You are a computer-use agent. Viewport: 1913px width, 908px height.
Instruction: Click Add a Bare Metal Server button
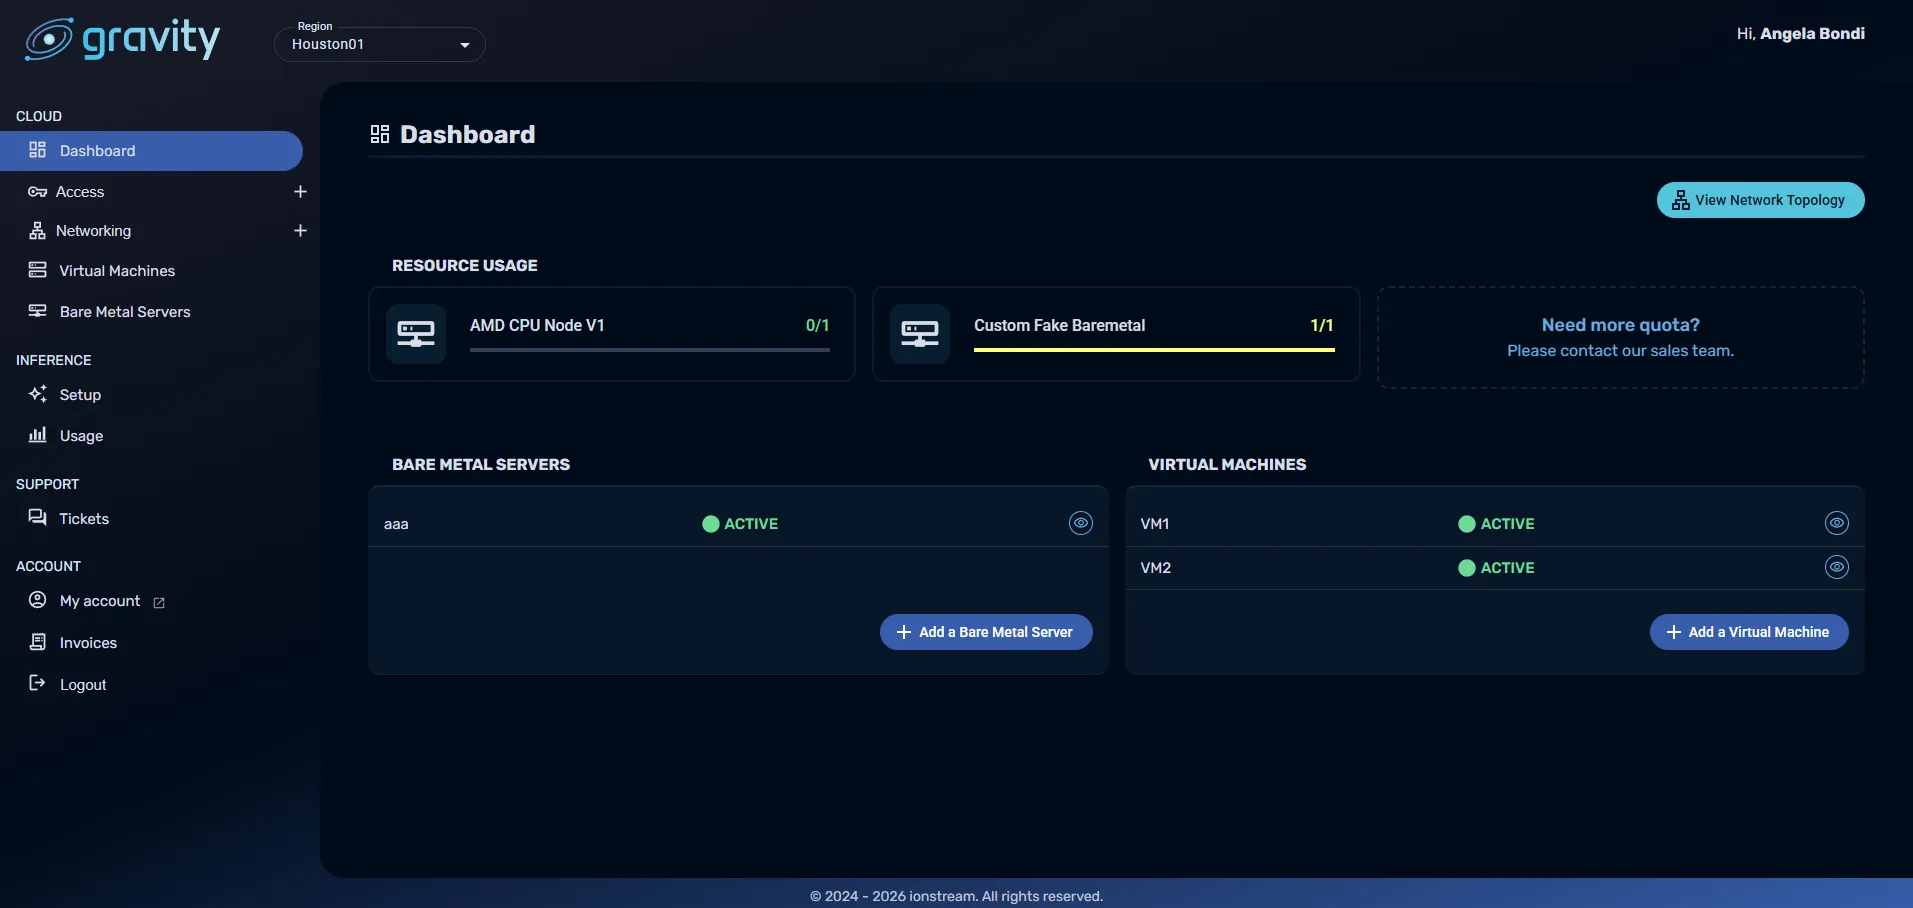[x=986, y=632]
